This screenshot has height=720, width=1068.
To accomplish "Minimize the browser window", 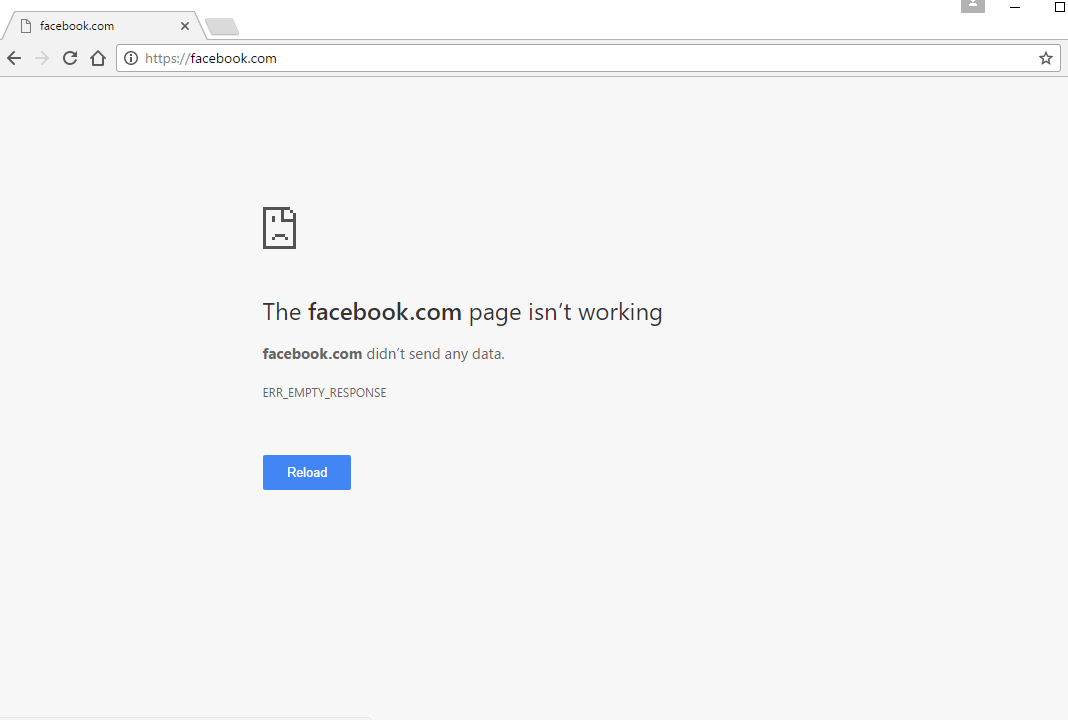I will coord(1015,7).
